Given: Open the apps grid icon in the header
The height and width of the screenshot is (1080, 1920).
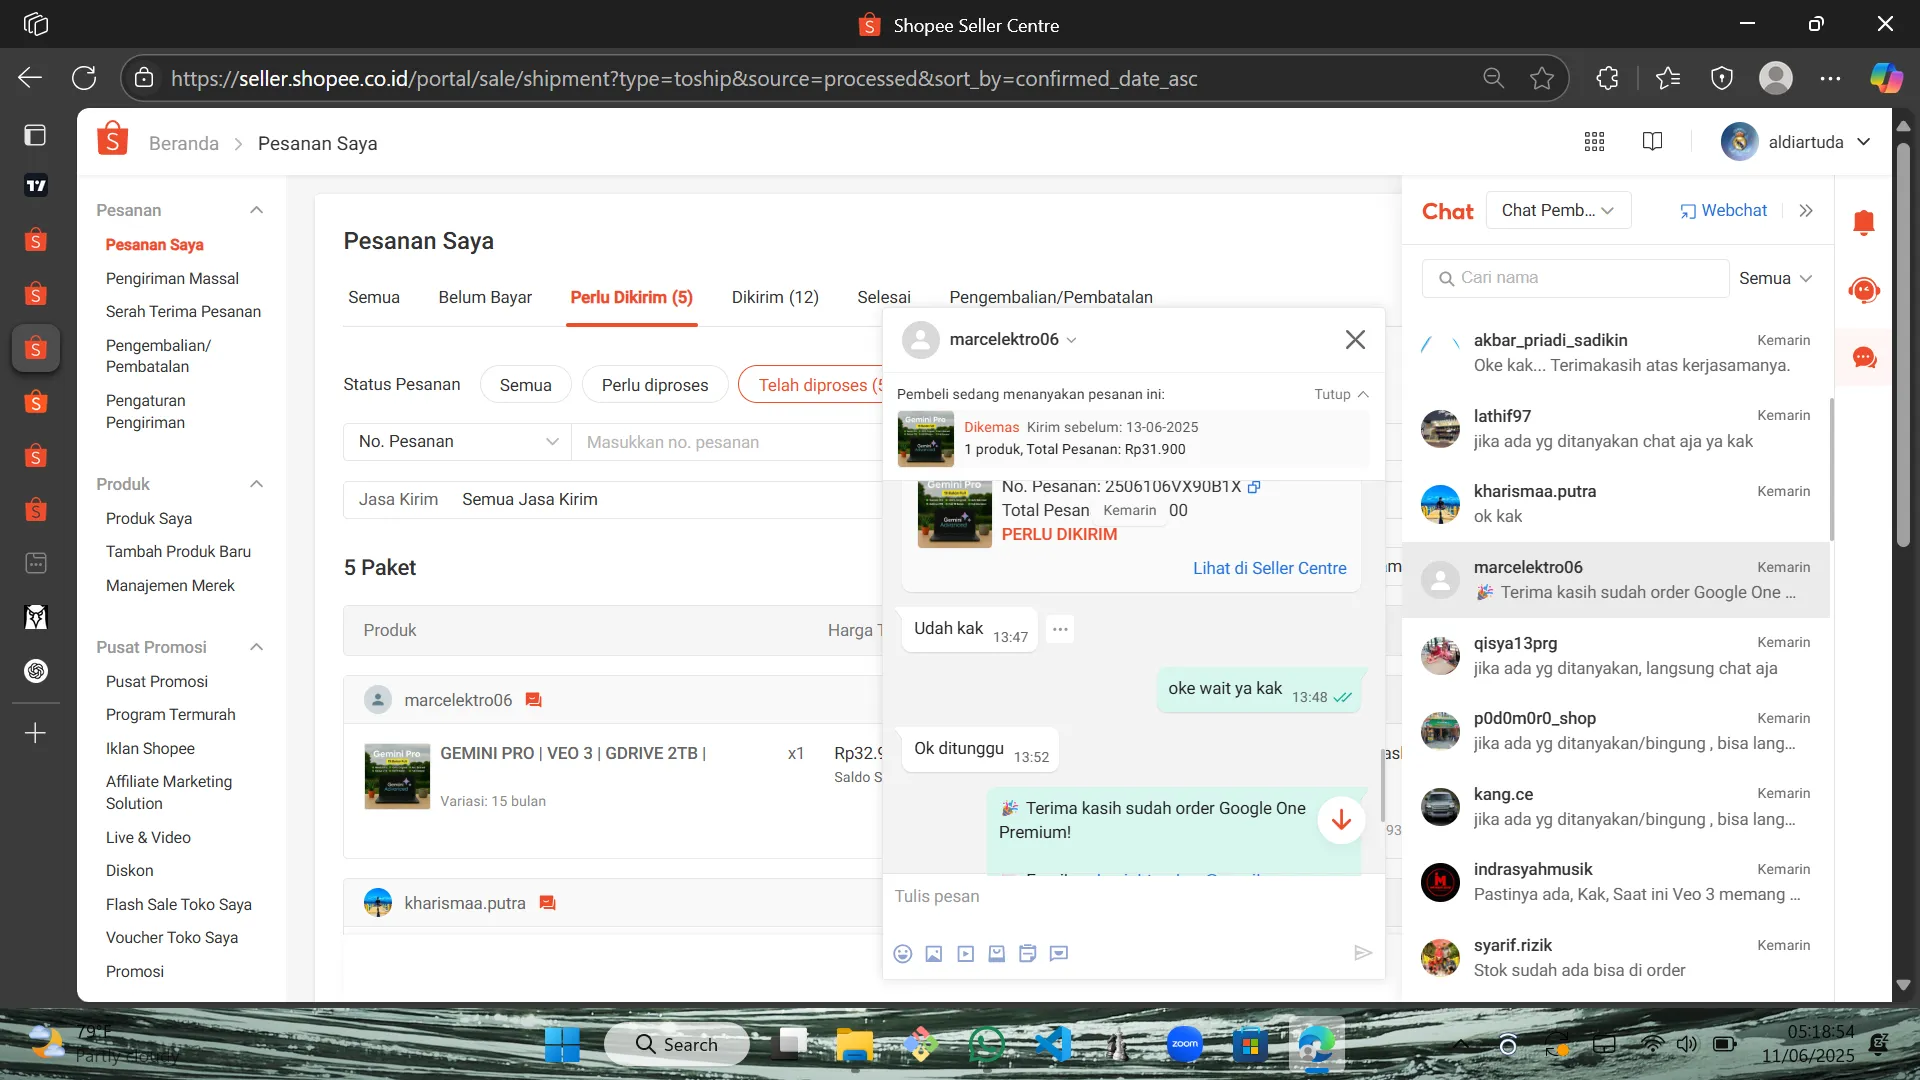Looking at the screenshot, I should tap(1595, 142).
